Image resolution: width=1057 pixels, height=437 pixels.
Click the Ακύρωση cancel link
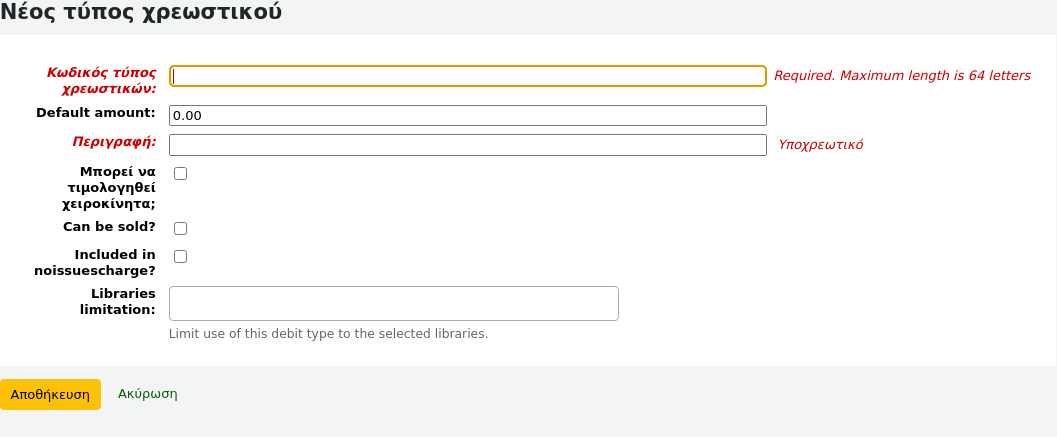pyautogui.click(x=147, y=394)
